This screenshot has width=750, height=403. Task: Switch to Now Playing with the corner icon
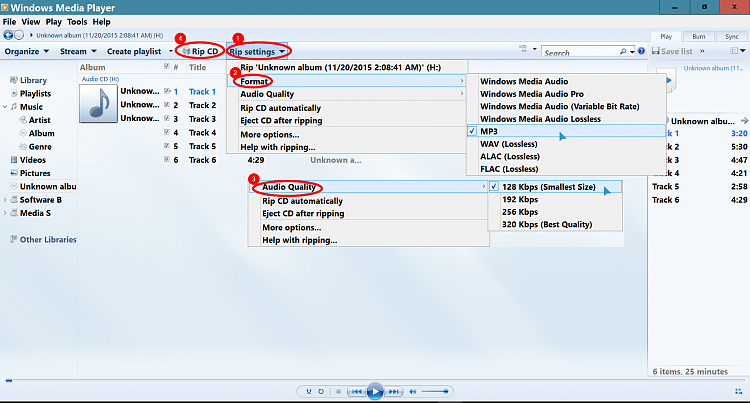(x=739, y=391)
